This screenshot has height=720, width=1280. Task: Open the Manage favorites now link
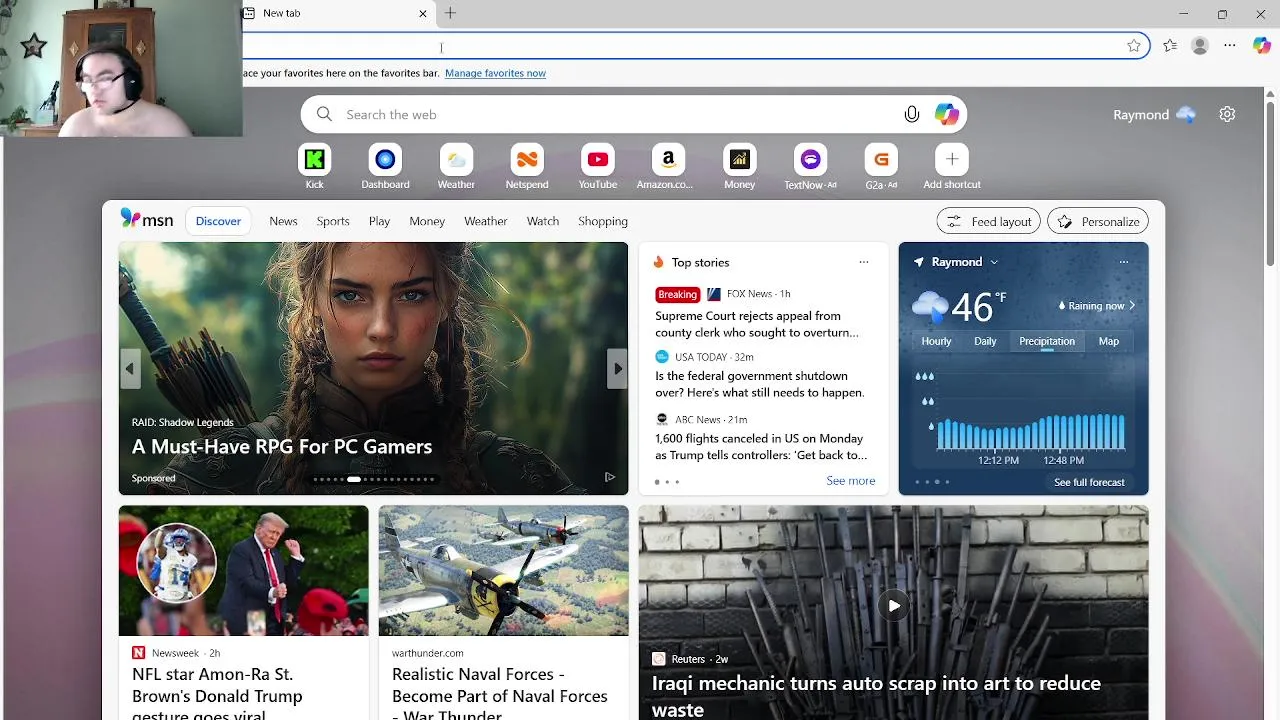coord(495,73)
